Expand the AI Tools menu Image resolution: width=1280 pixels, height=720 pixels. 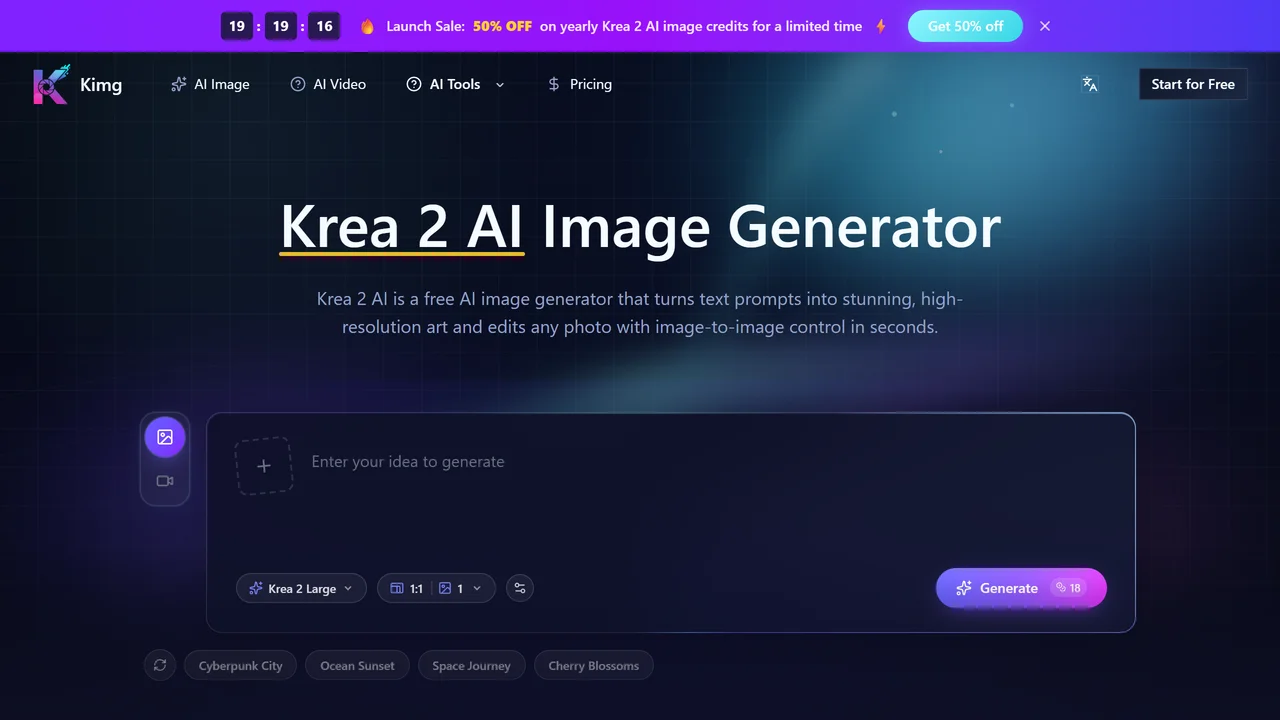[x=455, y=84]
